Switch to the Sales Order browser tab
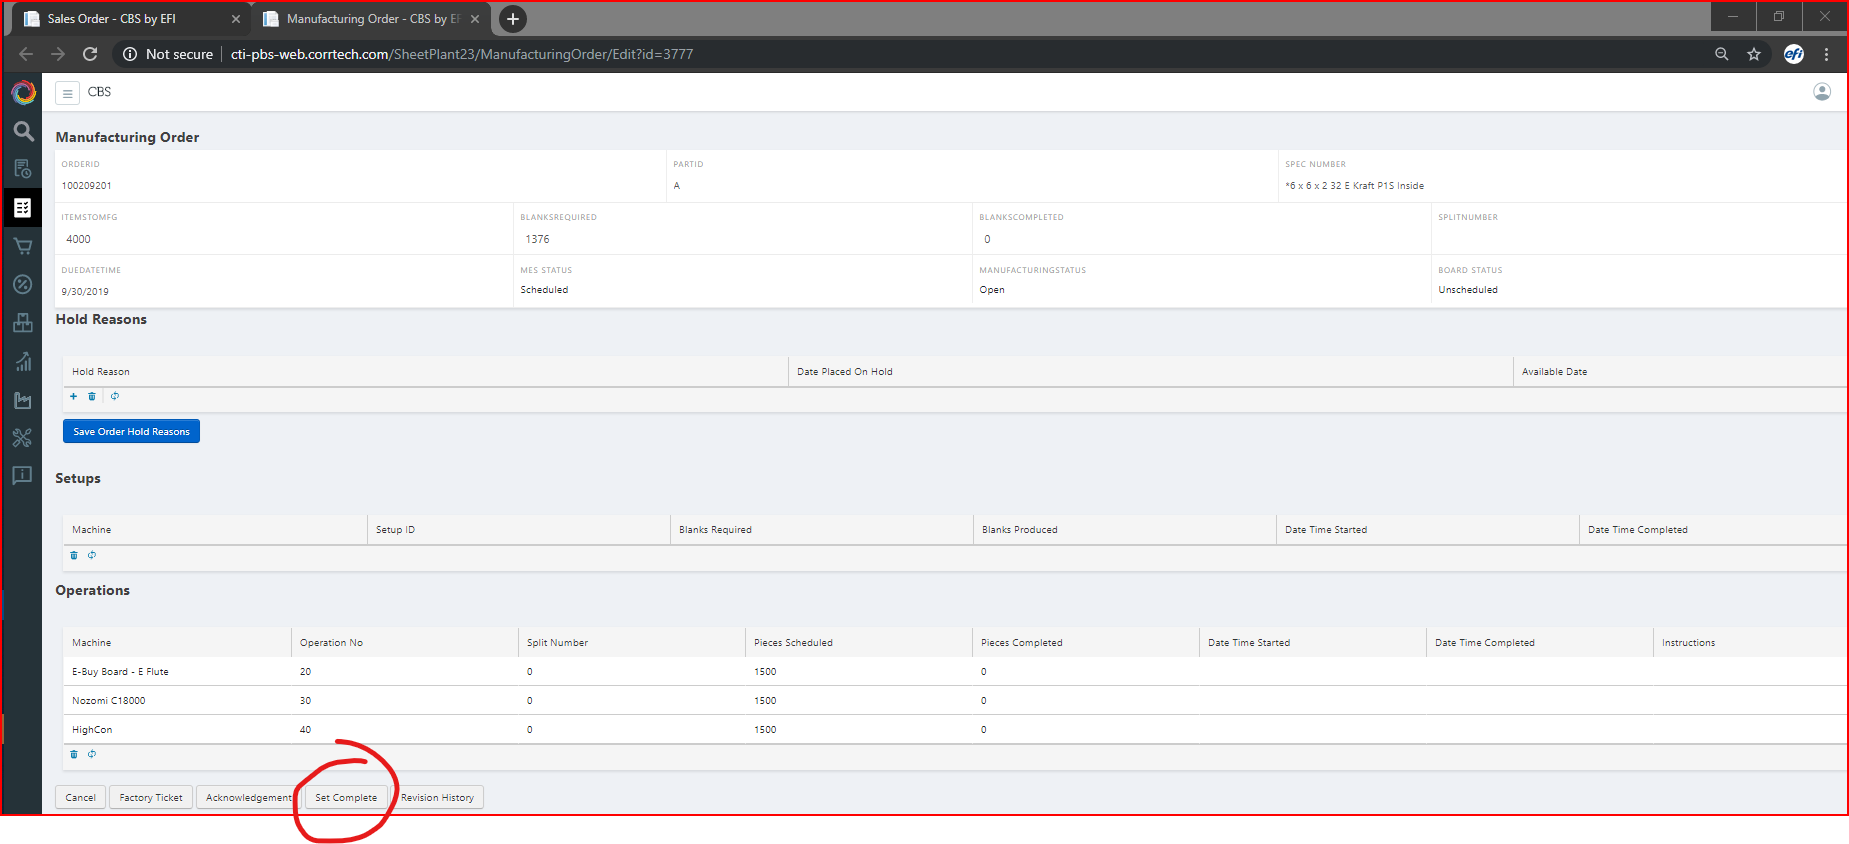1849x844 pixels. tap(130, 19)
